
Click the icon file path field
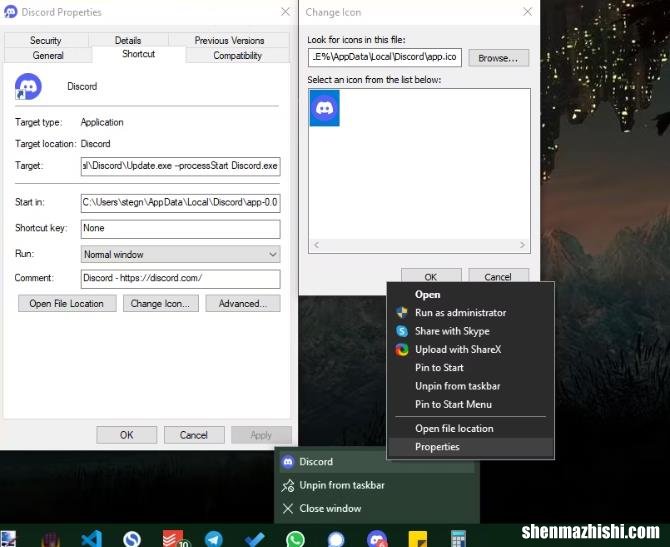385,57
